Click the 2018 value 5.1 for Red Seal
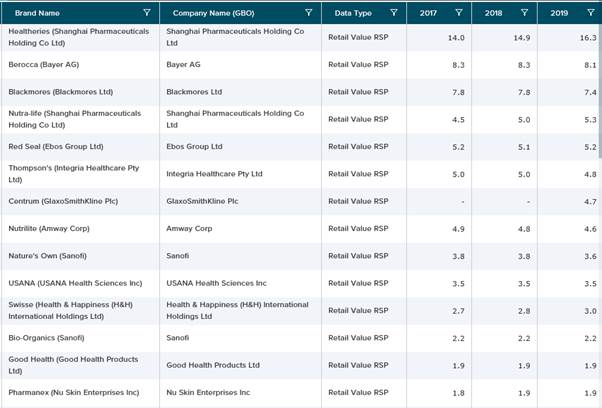 524,147
